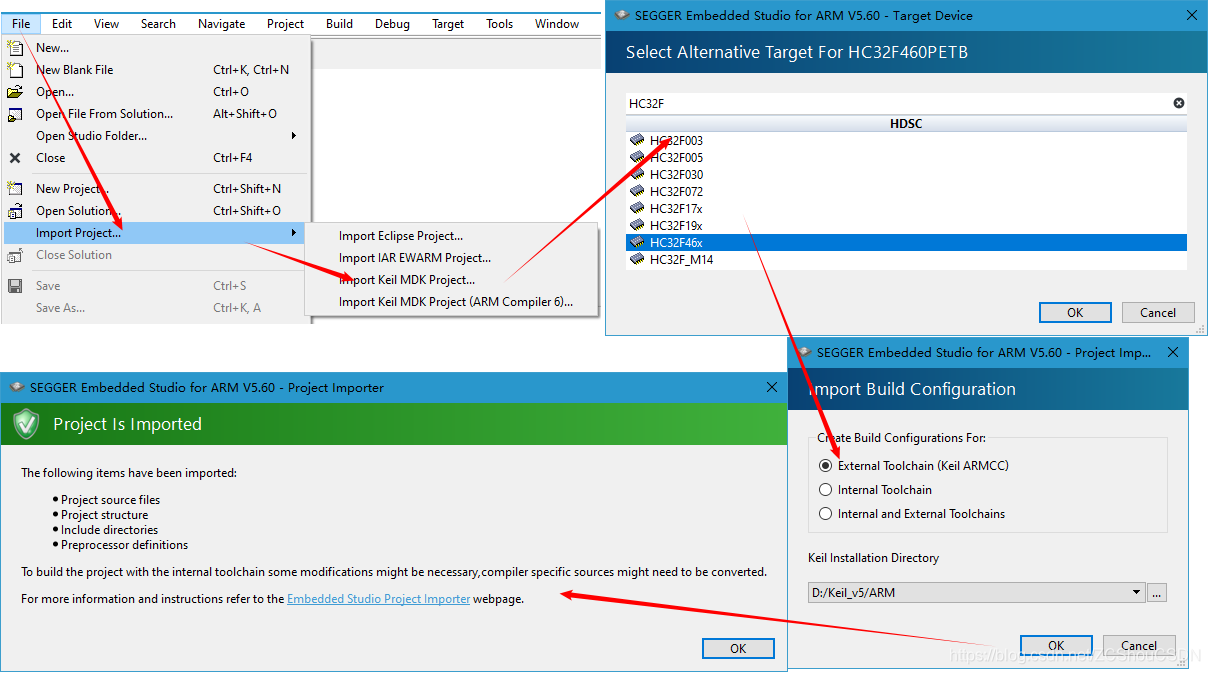Click the chip icon beside HC32F072
The height and width of the screenshot is (674, 1210).
(637, 192)
